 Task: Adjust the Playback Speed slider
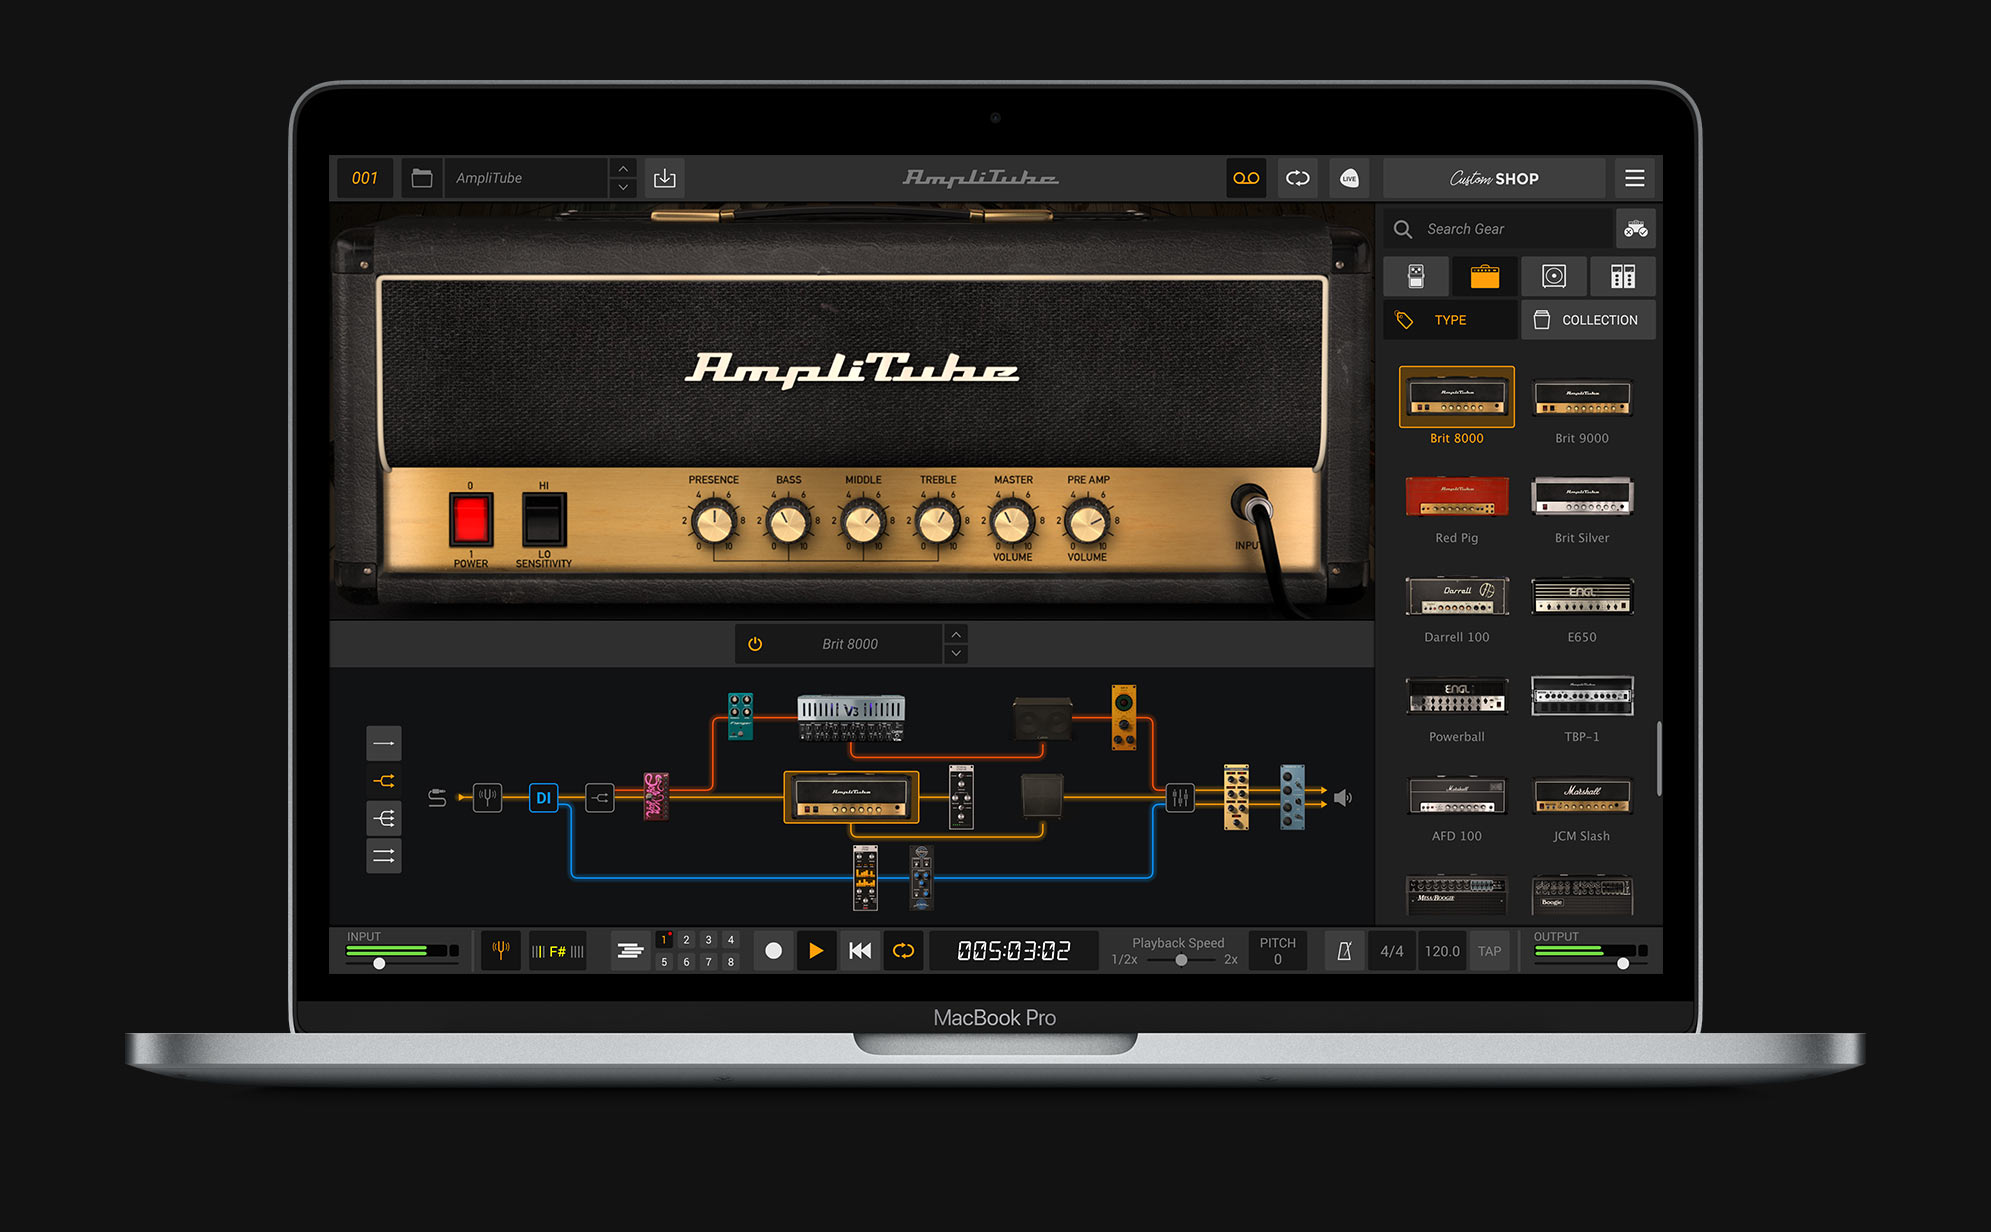[x=1181, y=960]
